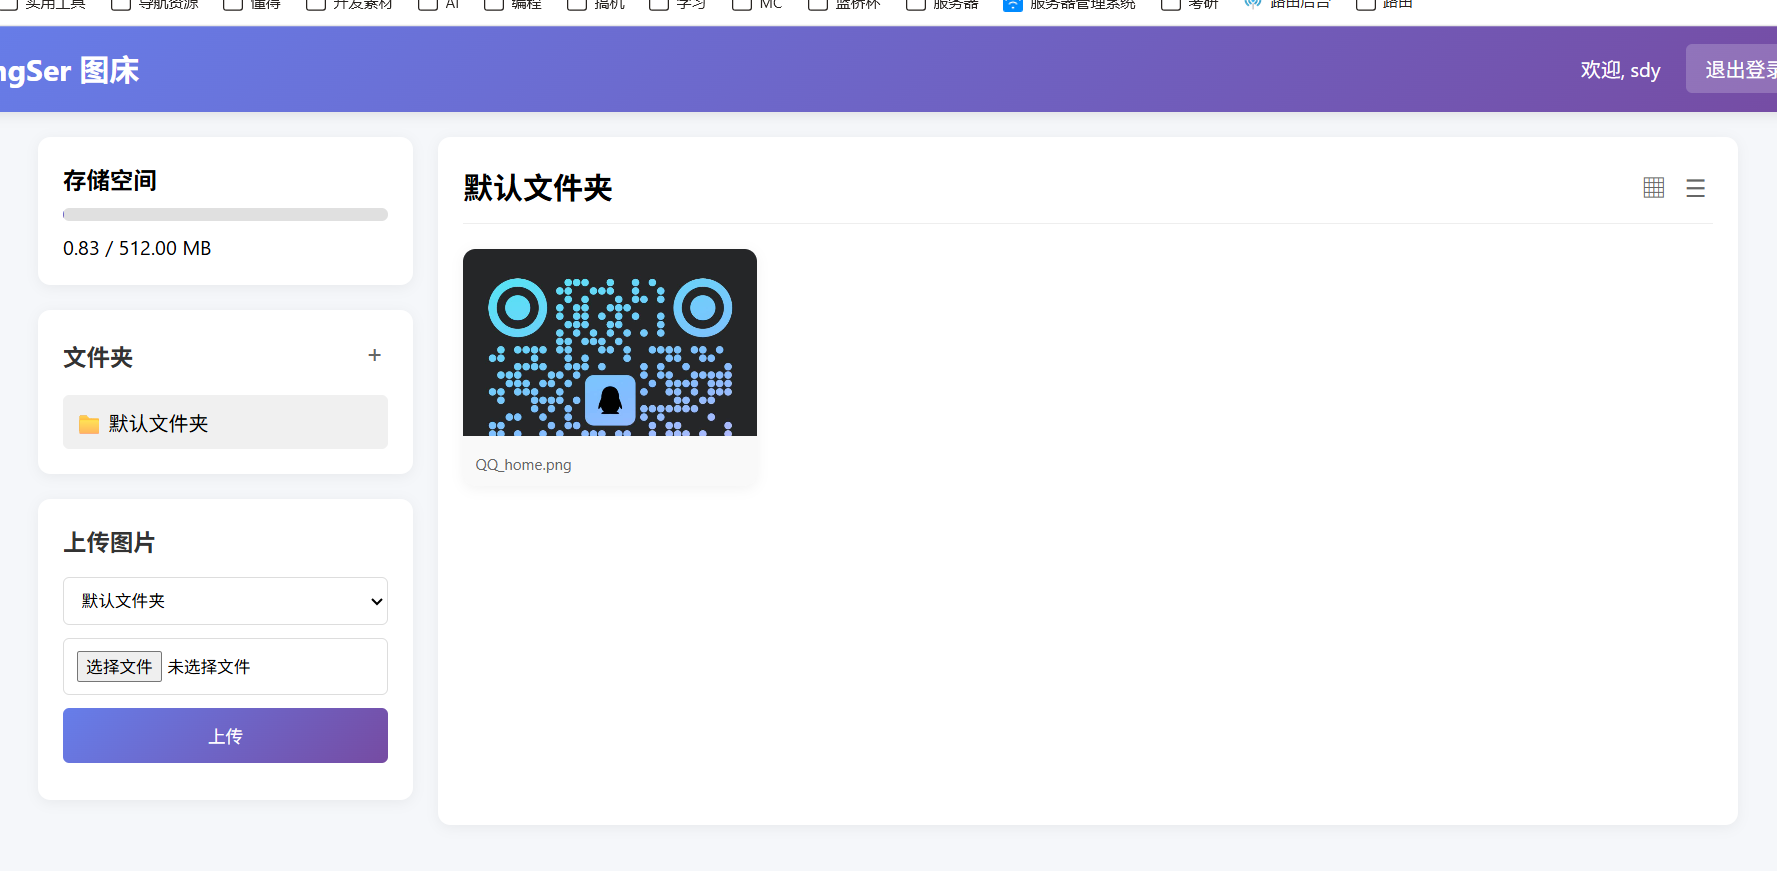Click the 文件夹 section heading

point(98,357)
